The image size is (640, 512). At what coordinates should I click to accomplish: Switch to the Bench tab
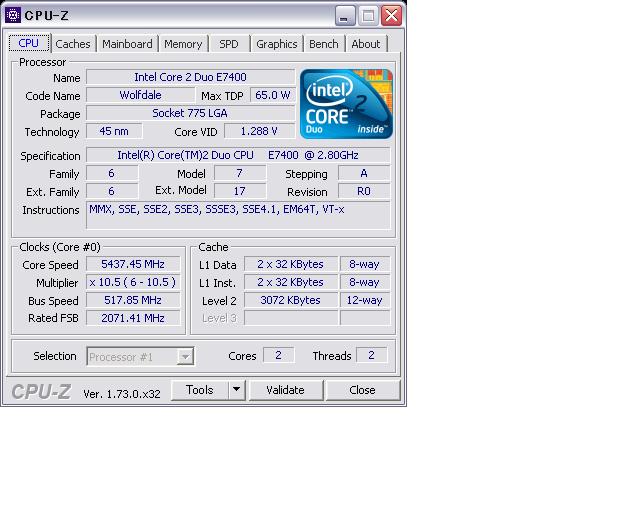(x=324, y=44)
